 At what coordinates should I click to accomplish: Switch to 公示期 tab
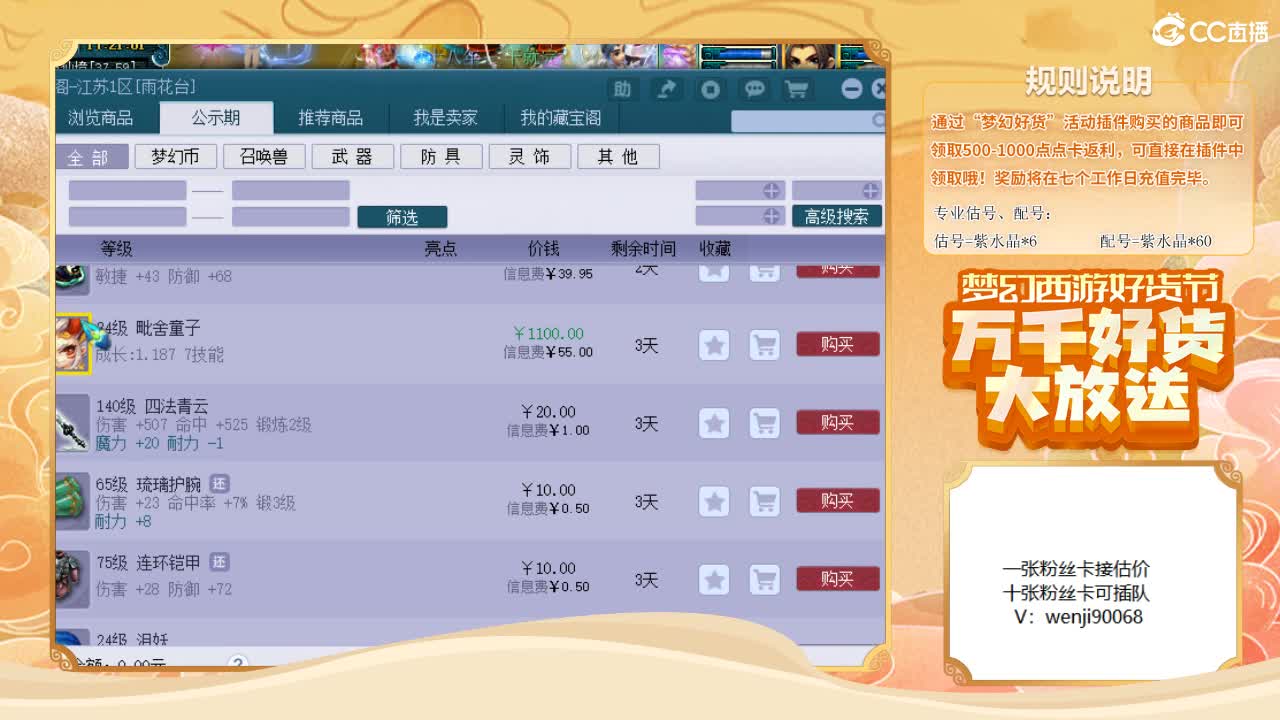point(216,118)
